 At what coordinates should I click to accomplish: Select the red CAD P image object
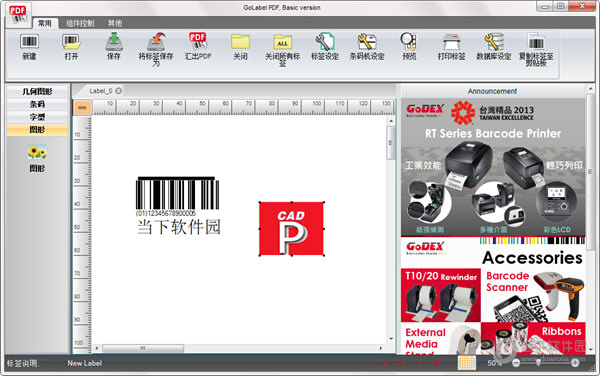point(292,229)
